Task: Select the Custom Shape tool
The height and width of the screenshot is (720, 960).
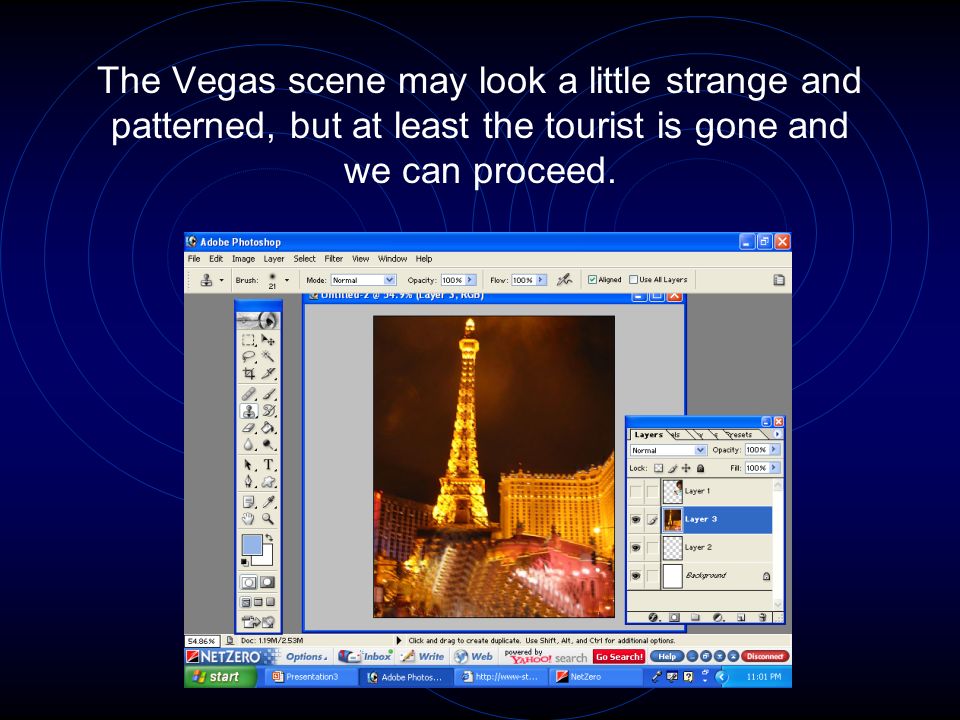Action: tap(268, 482)
